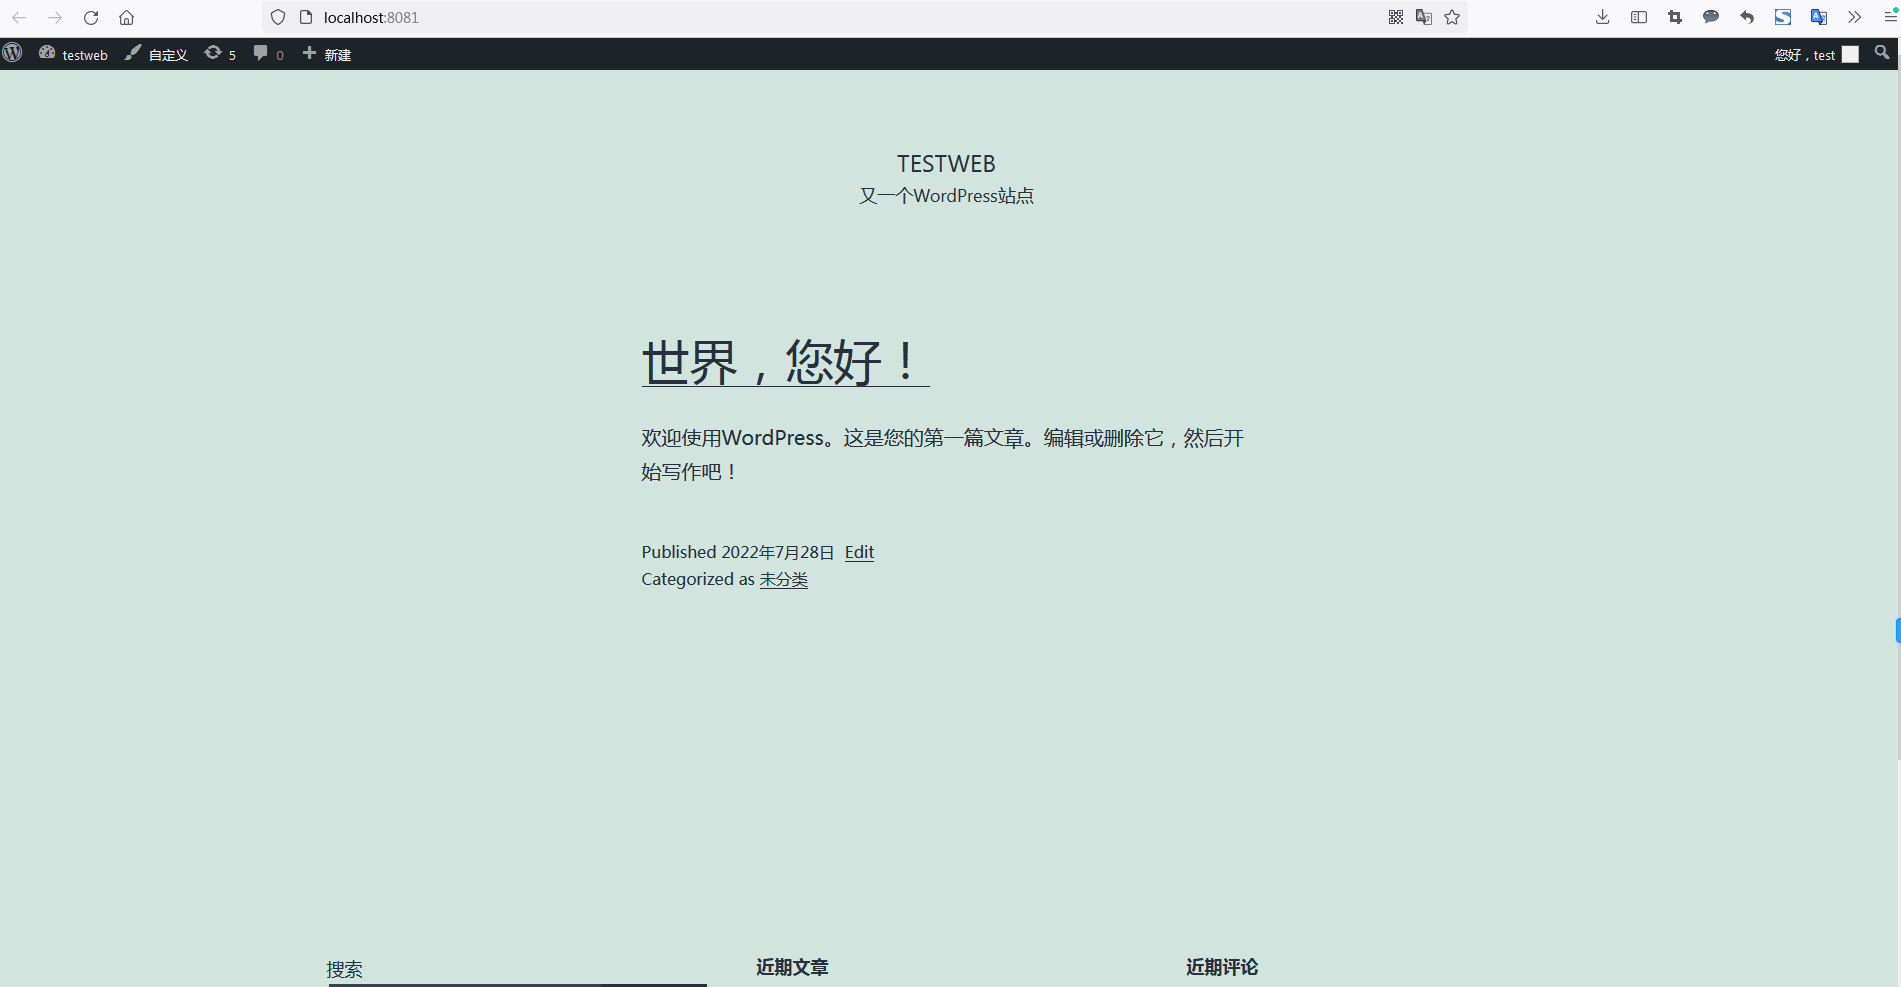
Task: Click the Edit post link
Action: point(859,552)
